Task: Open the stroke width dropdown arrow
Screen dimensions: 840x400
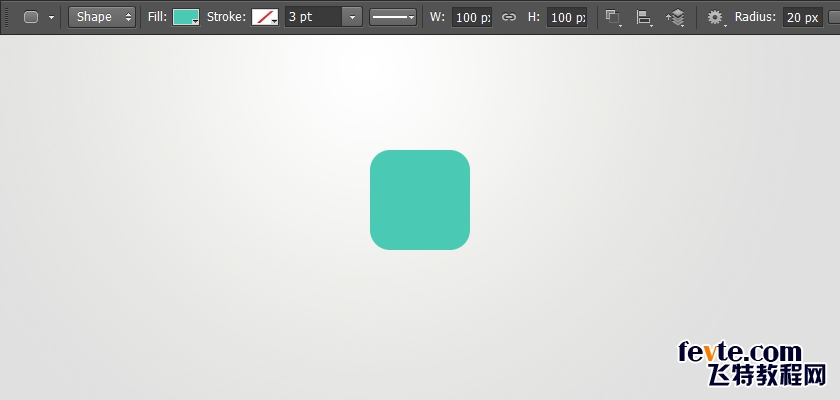Action: [x=352, y=17]
